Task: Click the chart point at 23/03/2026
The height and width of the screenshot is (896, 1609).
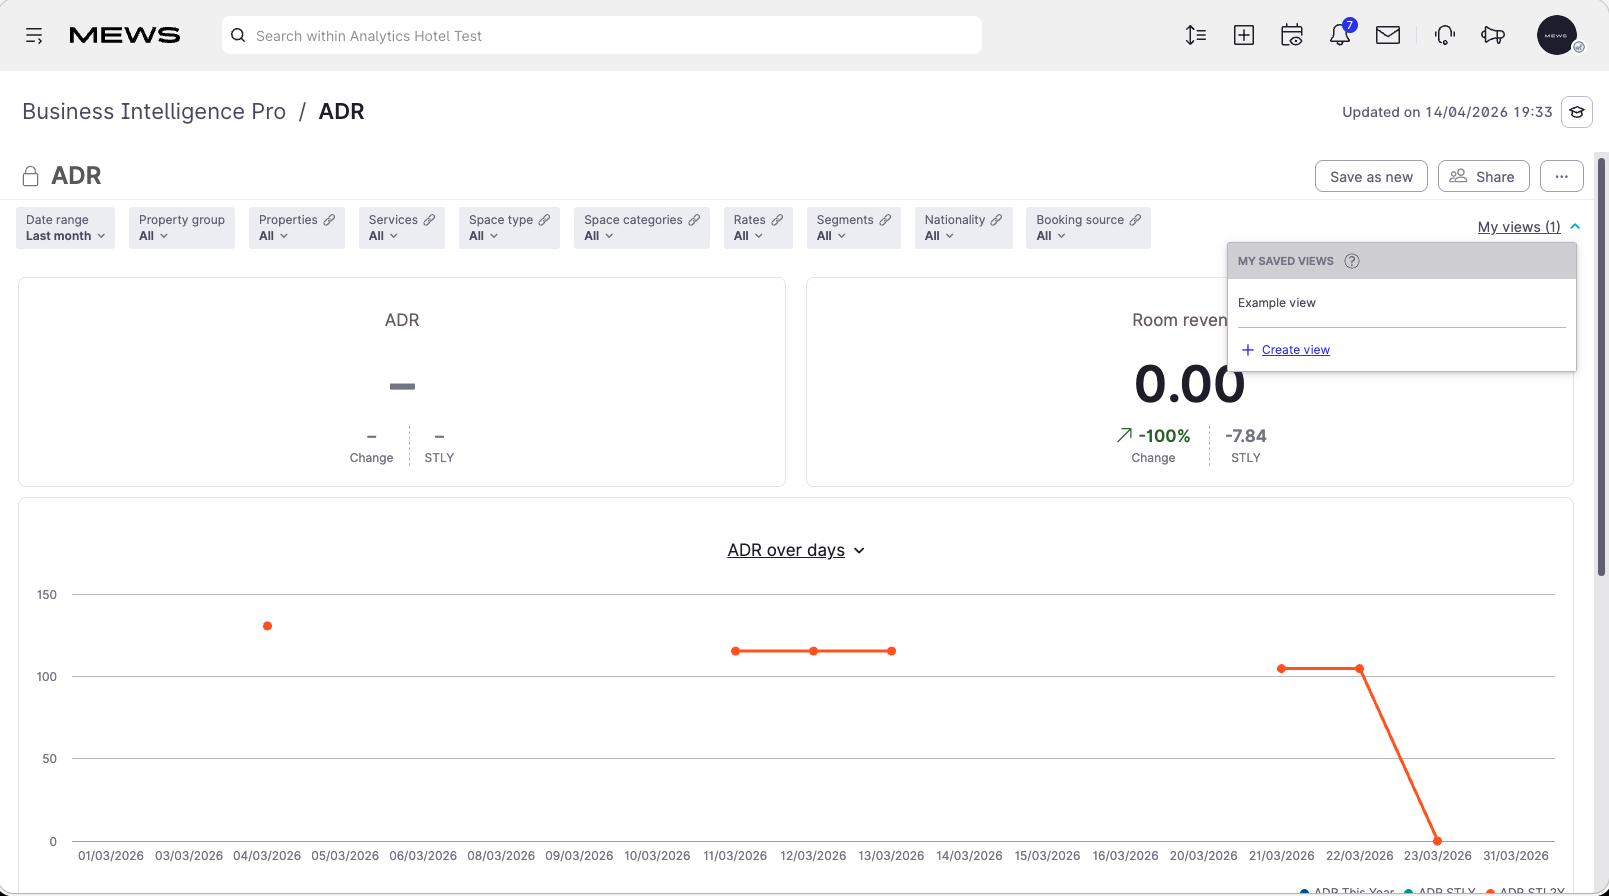Action: tap(1437, 841)
